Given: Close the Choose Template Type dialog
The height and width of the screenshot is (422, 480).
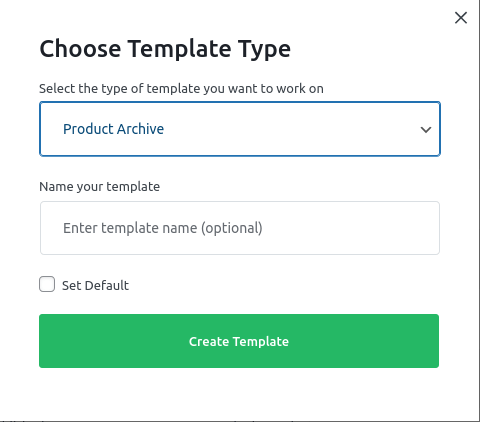Looking at the screenshot, I should [x=461, y=18].
